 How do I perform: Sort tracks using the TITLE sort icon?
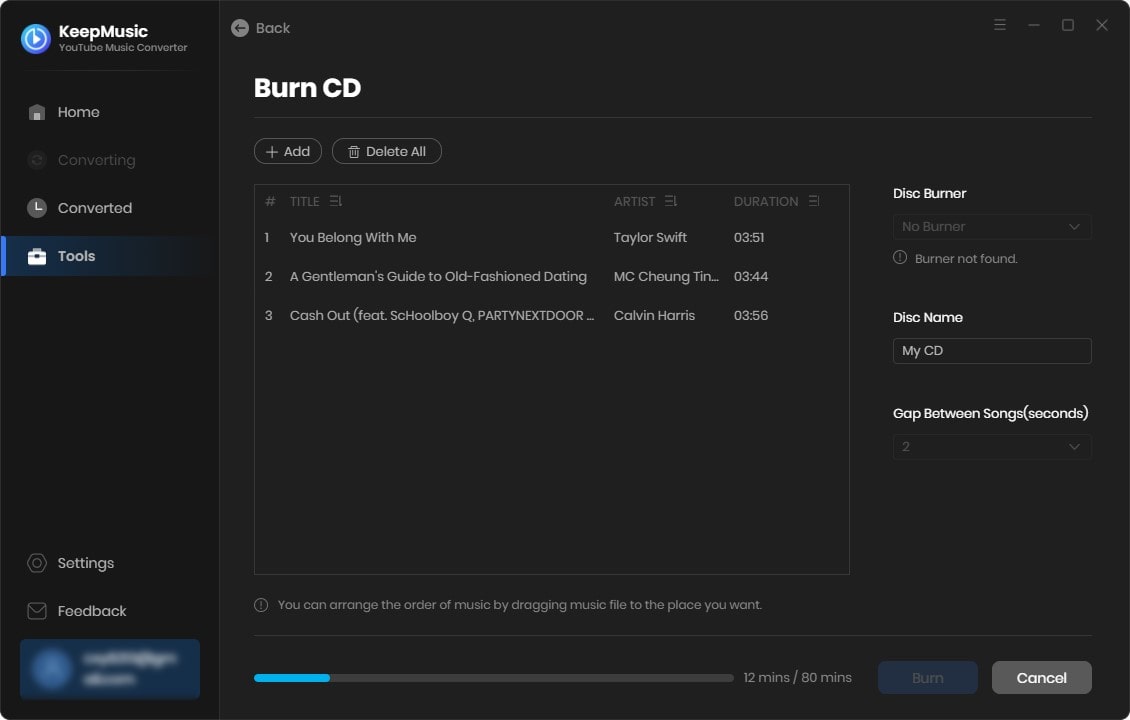(336, 201)
